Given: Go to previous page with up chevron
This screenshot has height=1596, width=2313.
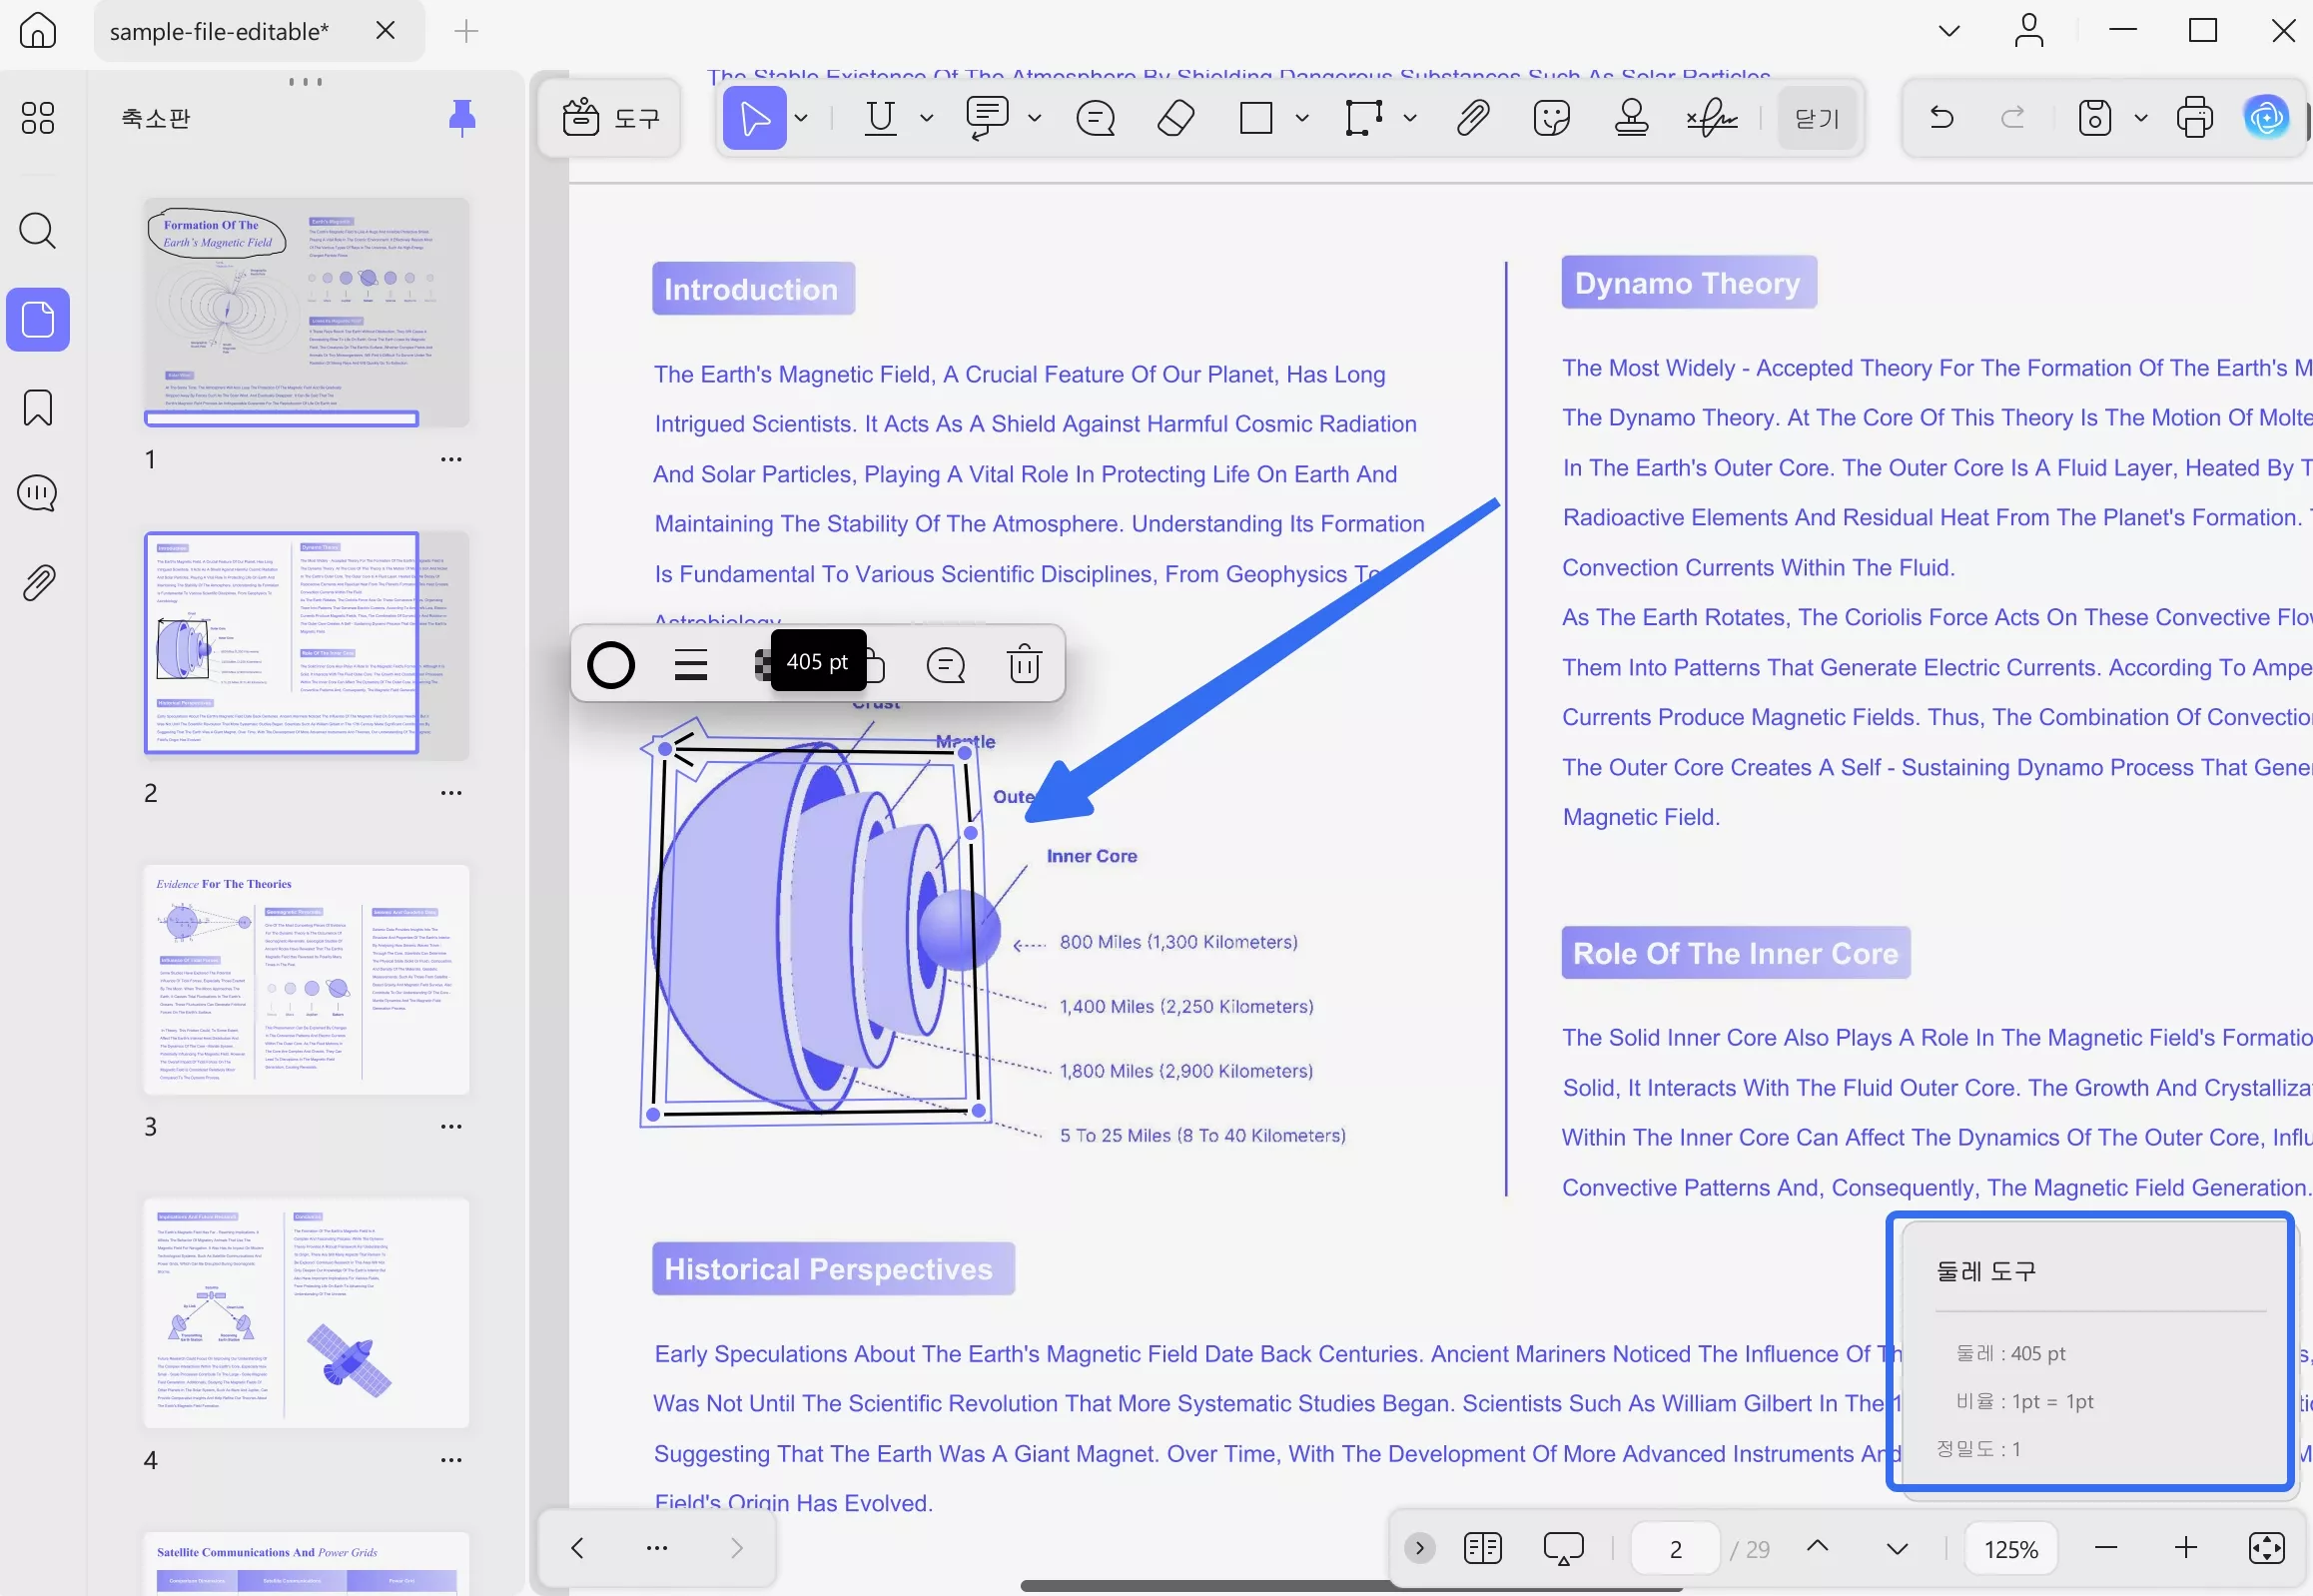Looking at the screenshot, I should (1818, 1546).
